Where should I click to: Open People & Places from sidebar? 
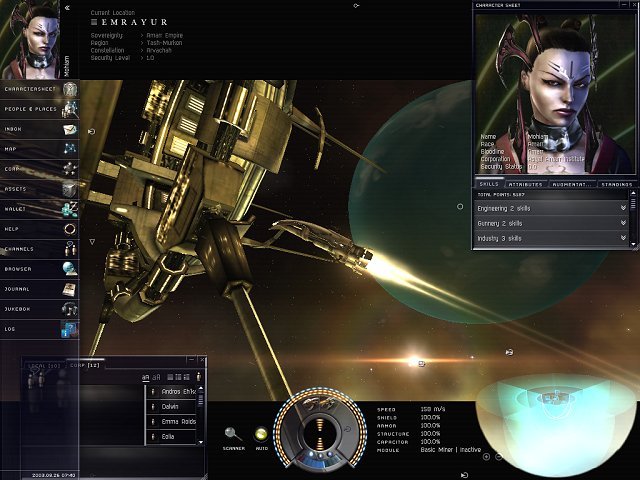[70, 109]
